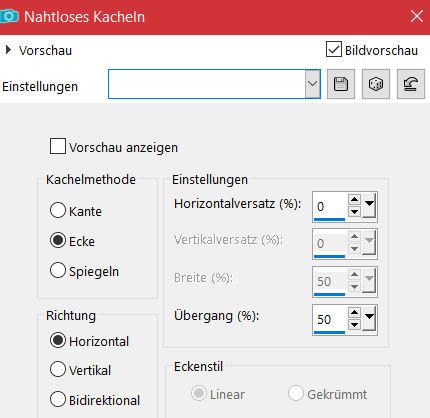430x418 pixels.
Task: Open the Übergang slider dropdown arrow
Action: [369, 318]
